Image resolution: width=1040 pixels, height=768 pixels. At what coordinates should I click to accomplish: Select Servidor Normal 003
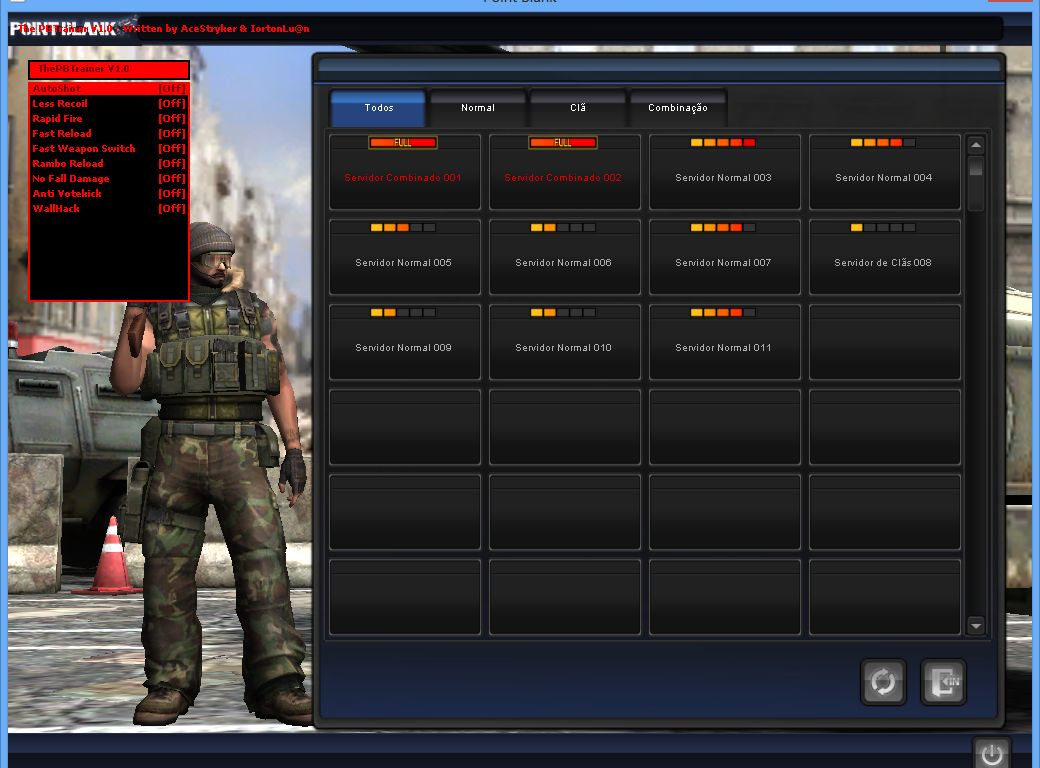pos(724,172)
